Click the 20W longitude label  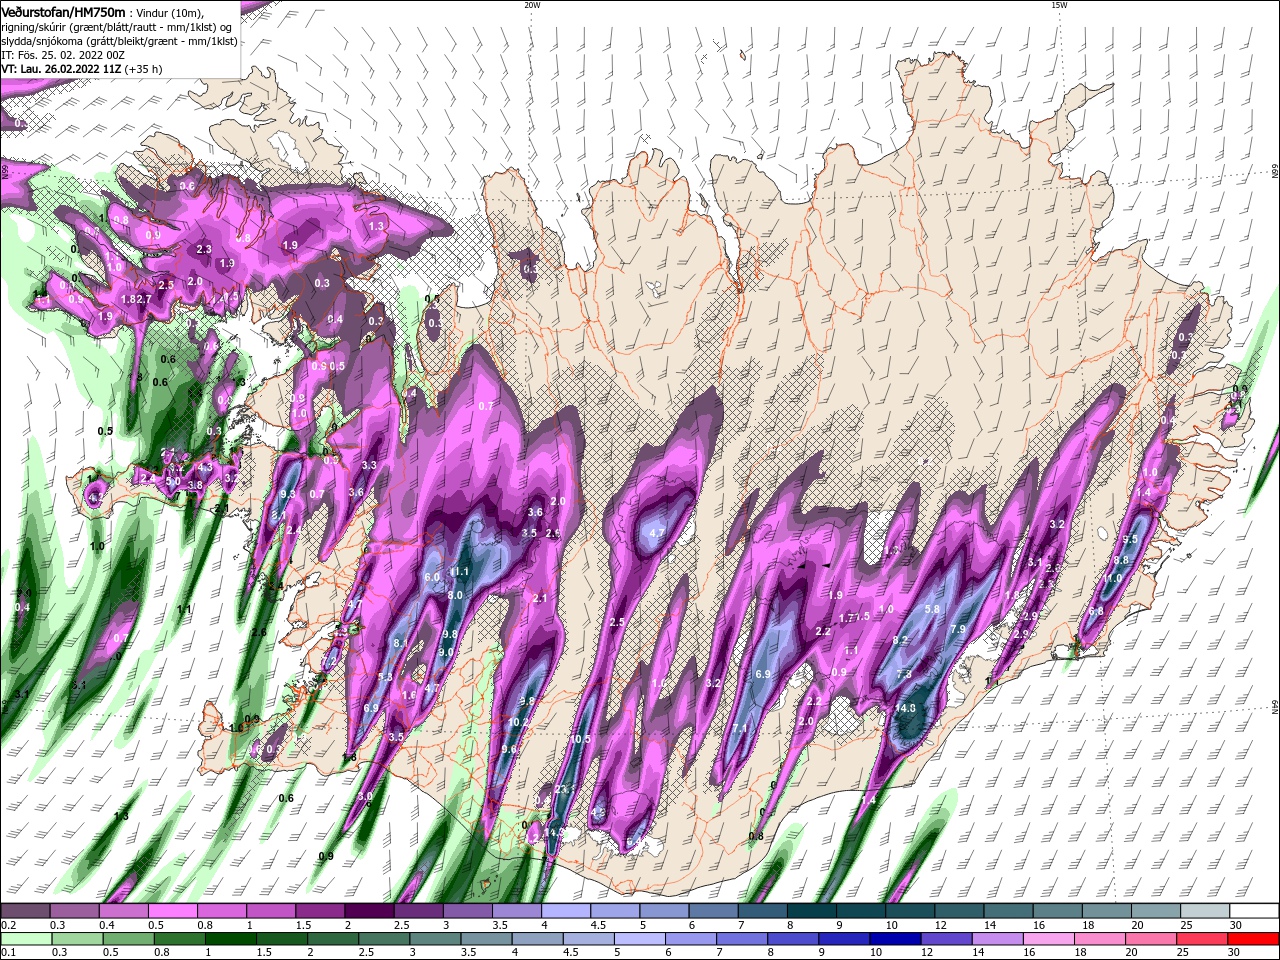532,5
